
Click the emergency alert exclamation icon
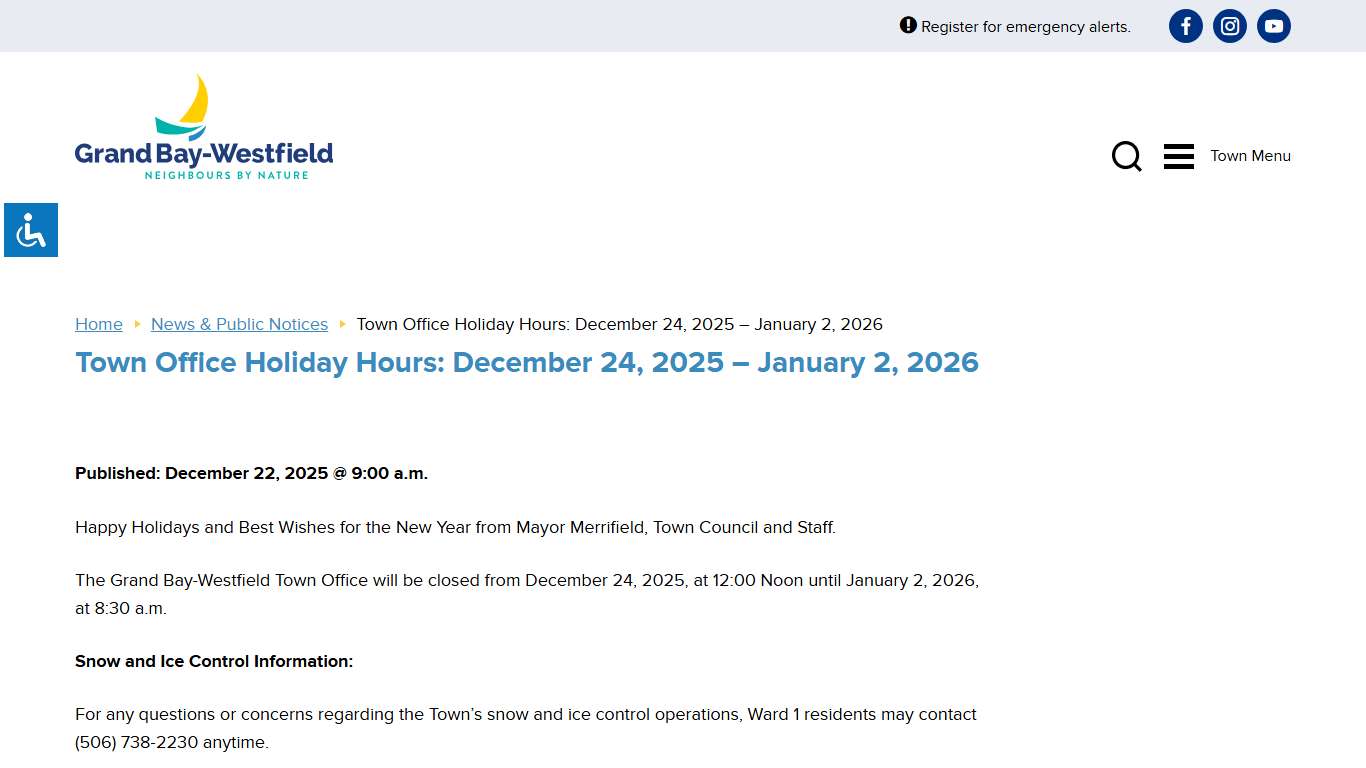tap(907, 25)
